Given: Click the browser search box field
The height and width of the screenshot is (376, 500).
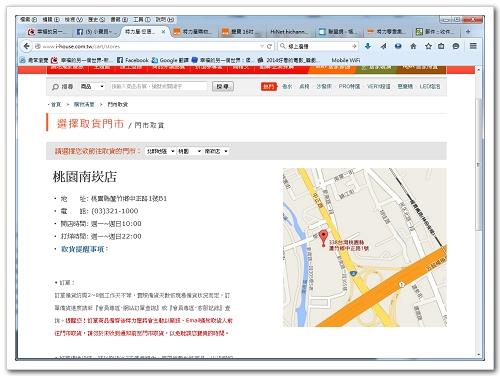Looking at the screenshot, I should pos(318,46).
